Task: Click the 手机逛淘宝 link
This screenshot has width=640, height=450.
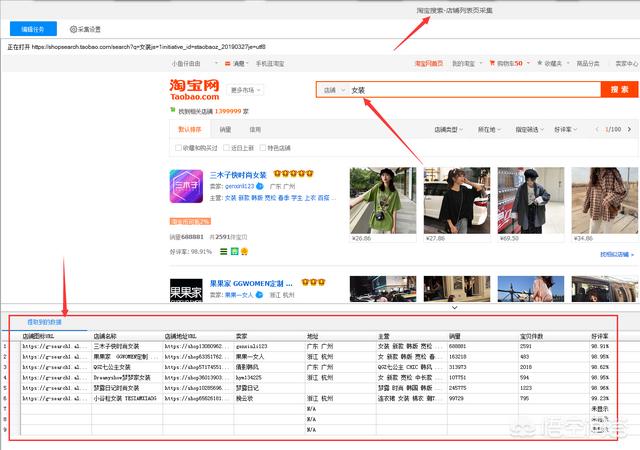Action: pyautogui.click(x=270, y=63)
